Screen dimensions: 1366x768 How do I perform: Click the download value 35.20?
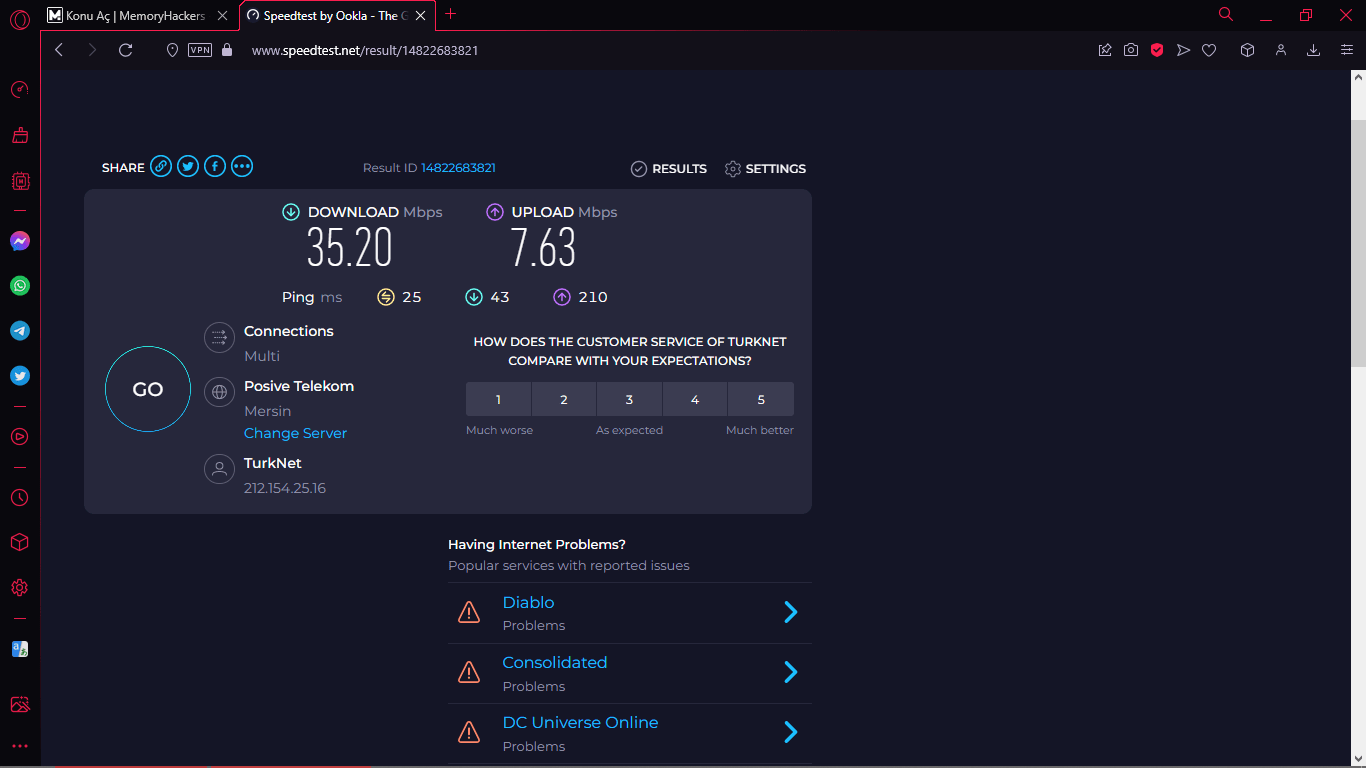click(x=349, y=248)
